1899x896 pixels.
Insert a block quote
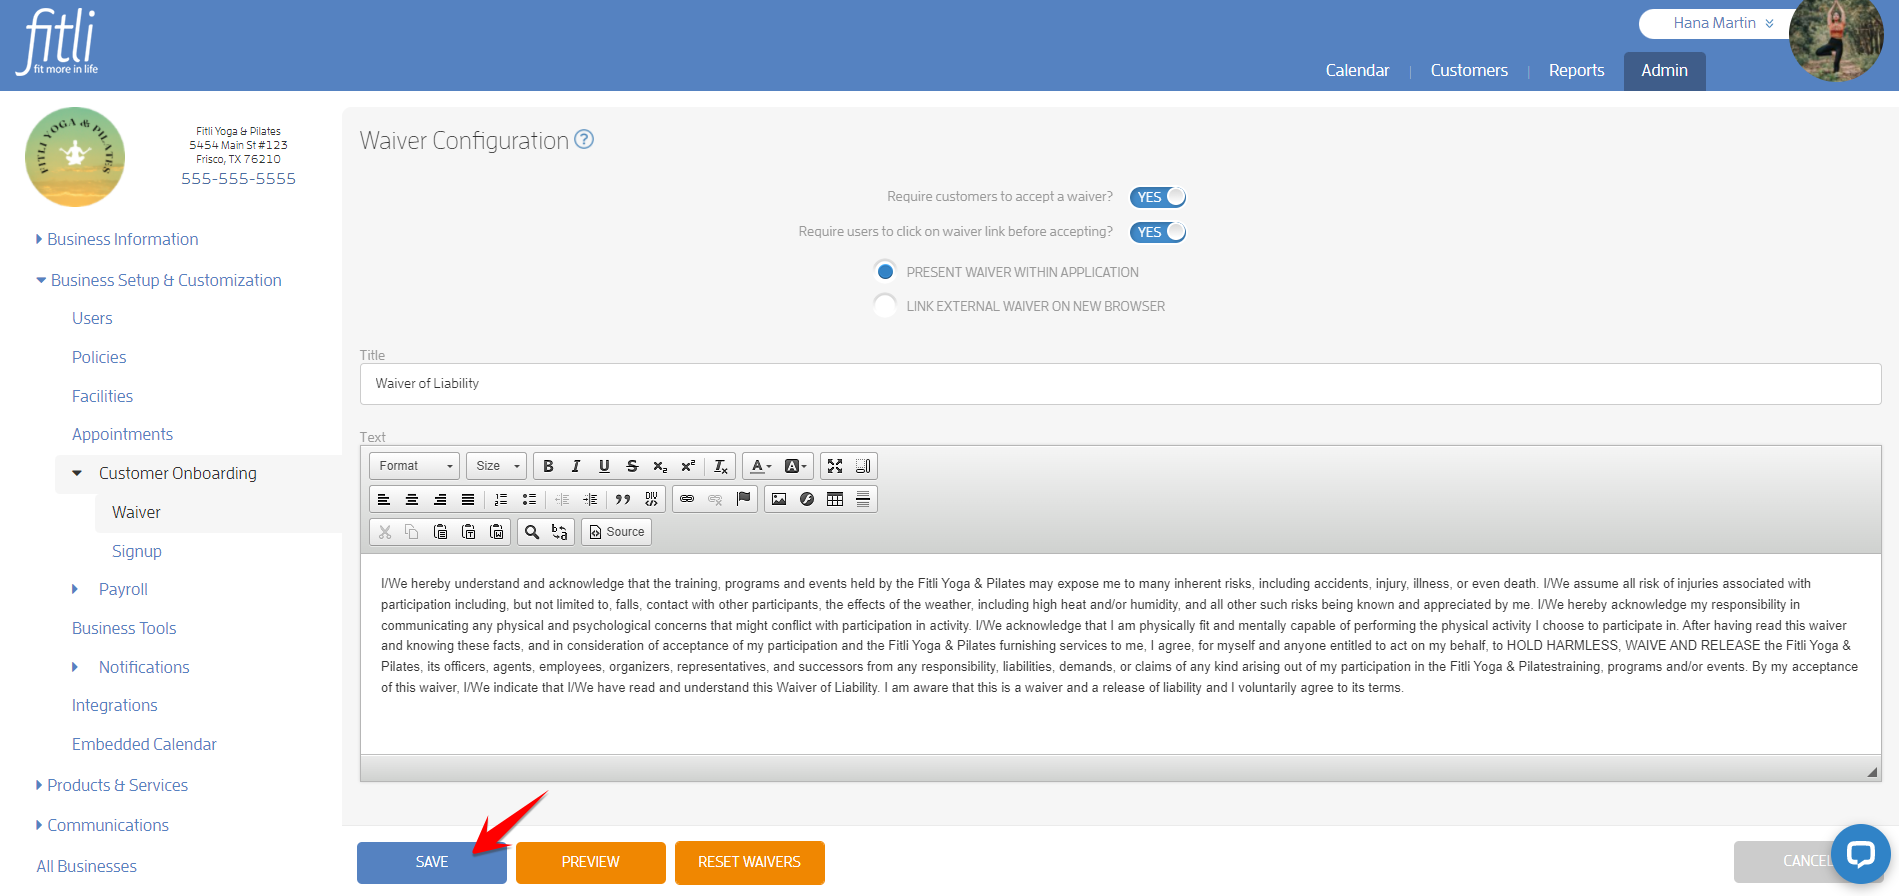click(623, 499)
